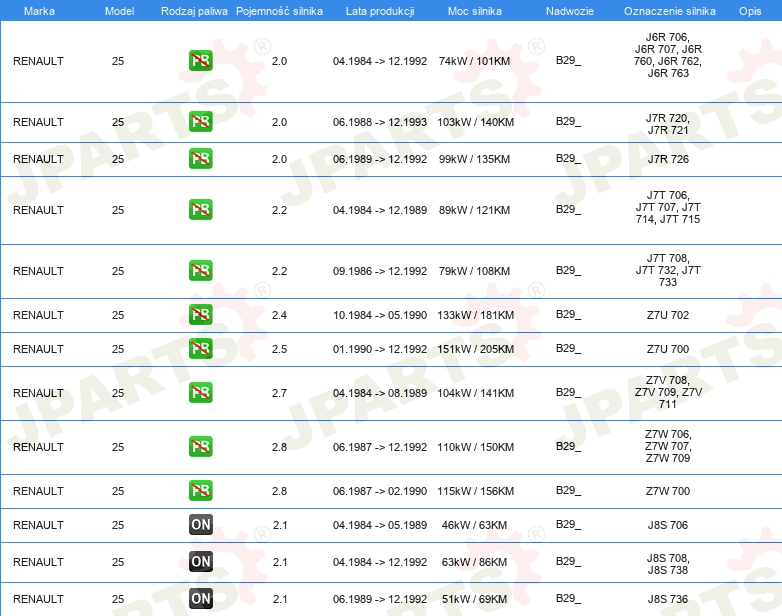Viewport: 782px width, 616px height.
Task: Click the Z7W 706, Z7W 707 engine codes cell
Action: (x=668, y=446)
